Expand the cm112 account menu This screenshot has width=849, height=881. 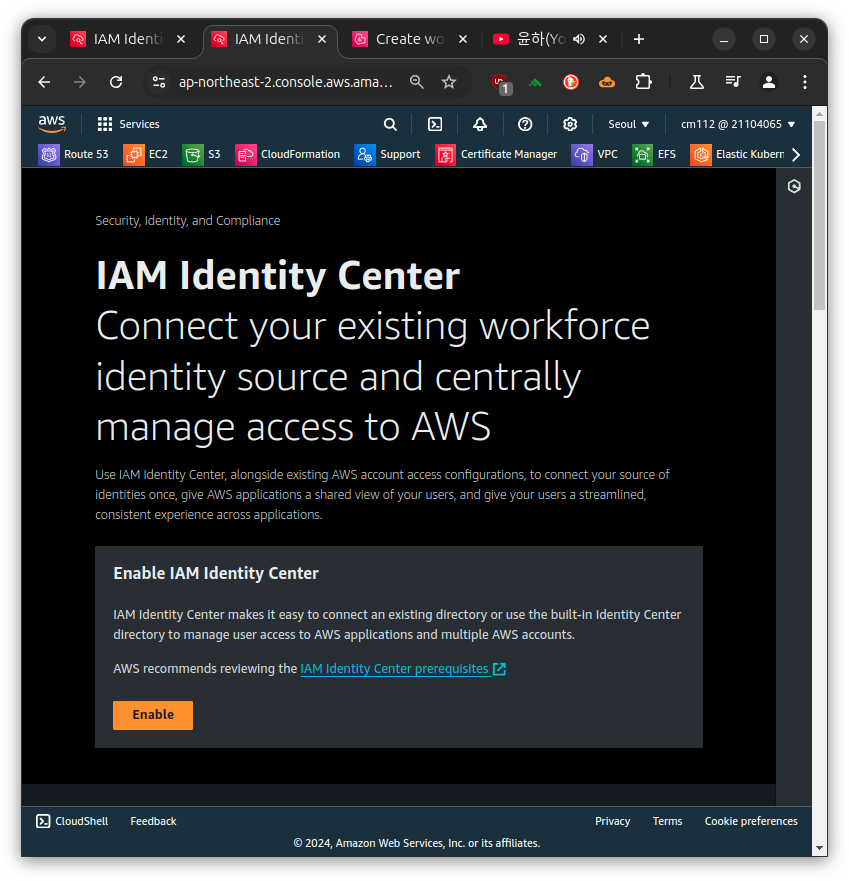[x=738, y=124]
